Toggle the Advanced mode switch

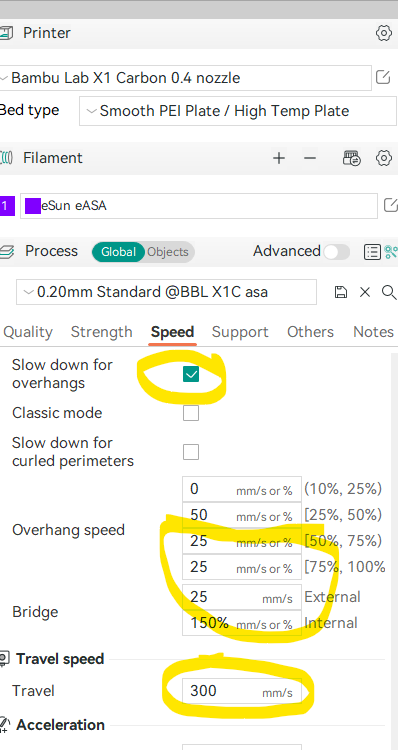coord(336,252)
